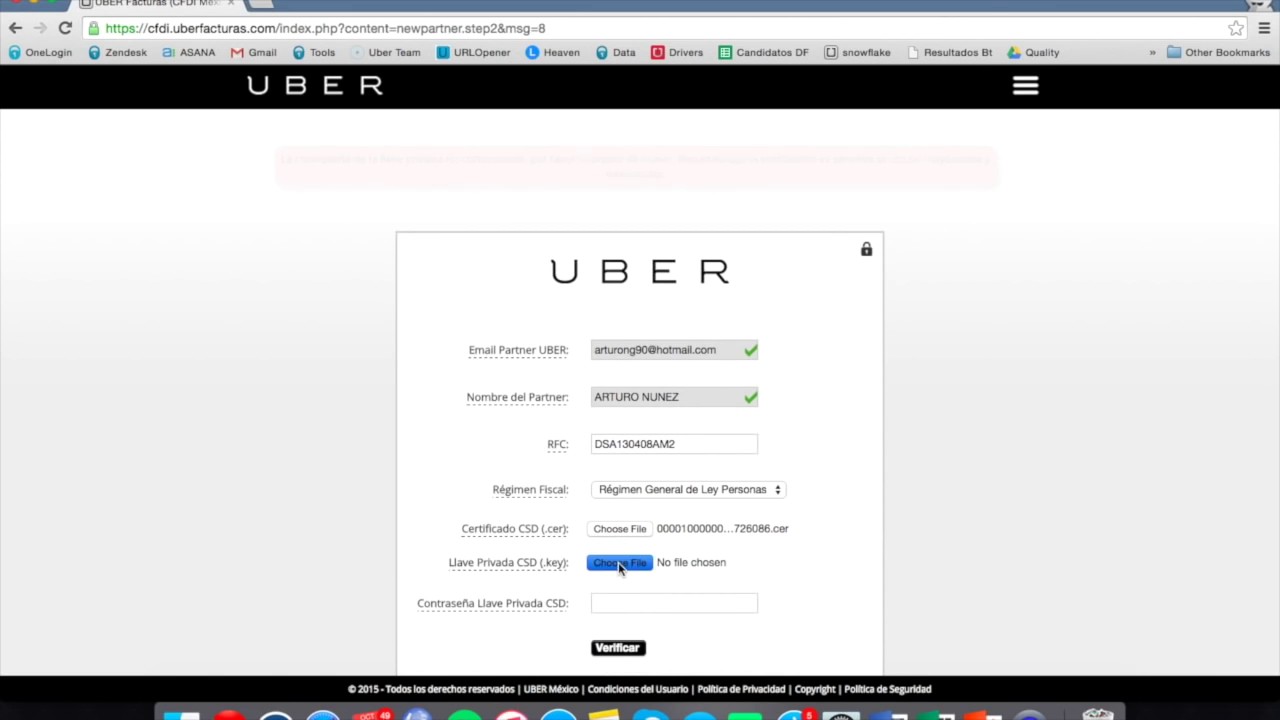Click the 'Email Partner UBER:' label
Screen dimensions: 1280x720
tap(518, 350)
